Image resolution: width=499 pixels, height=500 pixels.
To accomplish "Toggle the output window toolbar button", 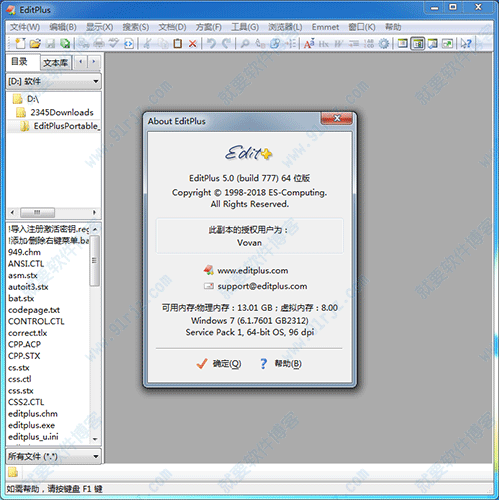I will 432,43.
